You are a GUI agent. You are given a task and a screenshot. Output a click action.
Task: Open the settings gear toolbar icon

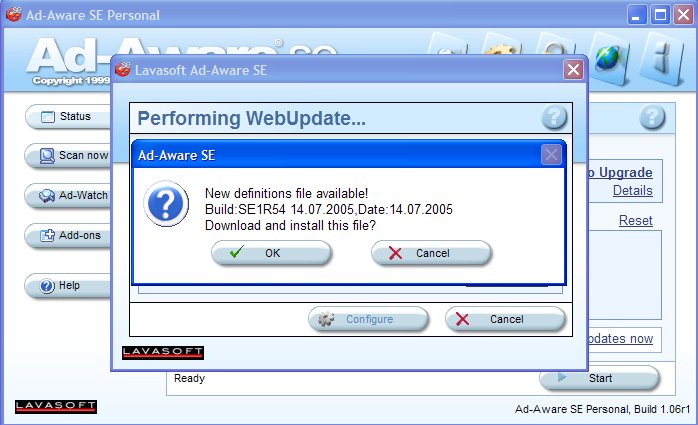pyautogui.click(x=502, y=44)
